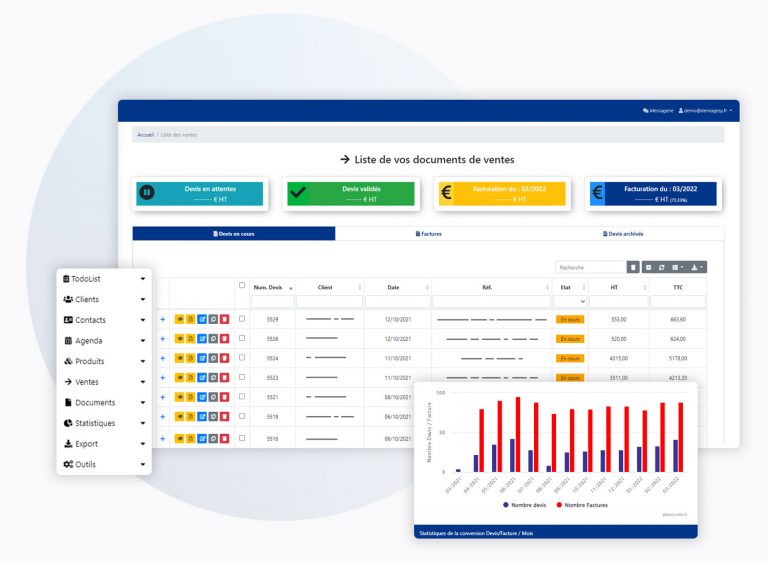Click the trash button beside the Recherche field

click(633, 267)
